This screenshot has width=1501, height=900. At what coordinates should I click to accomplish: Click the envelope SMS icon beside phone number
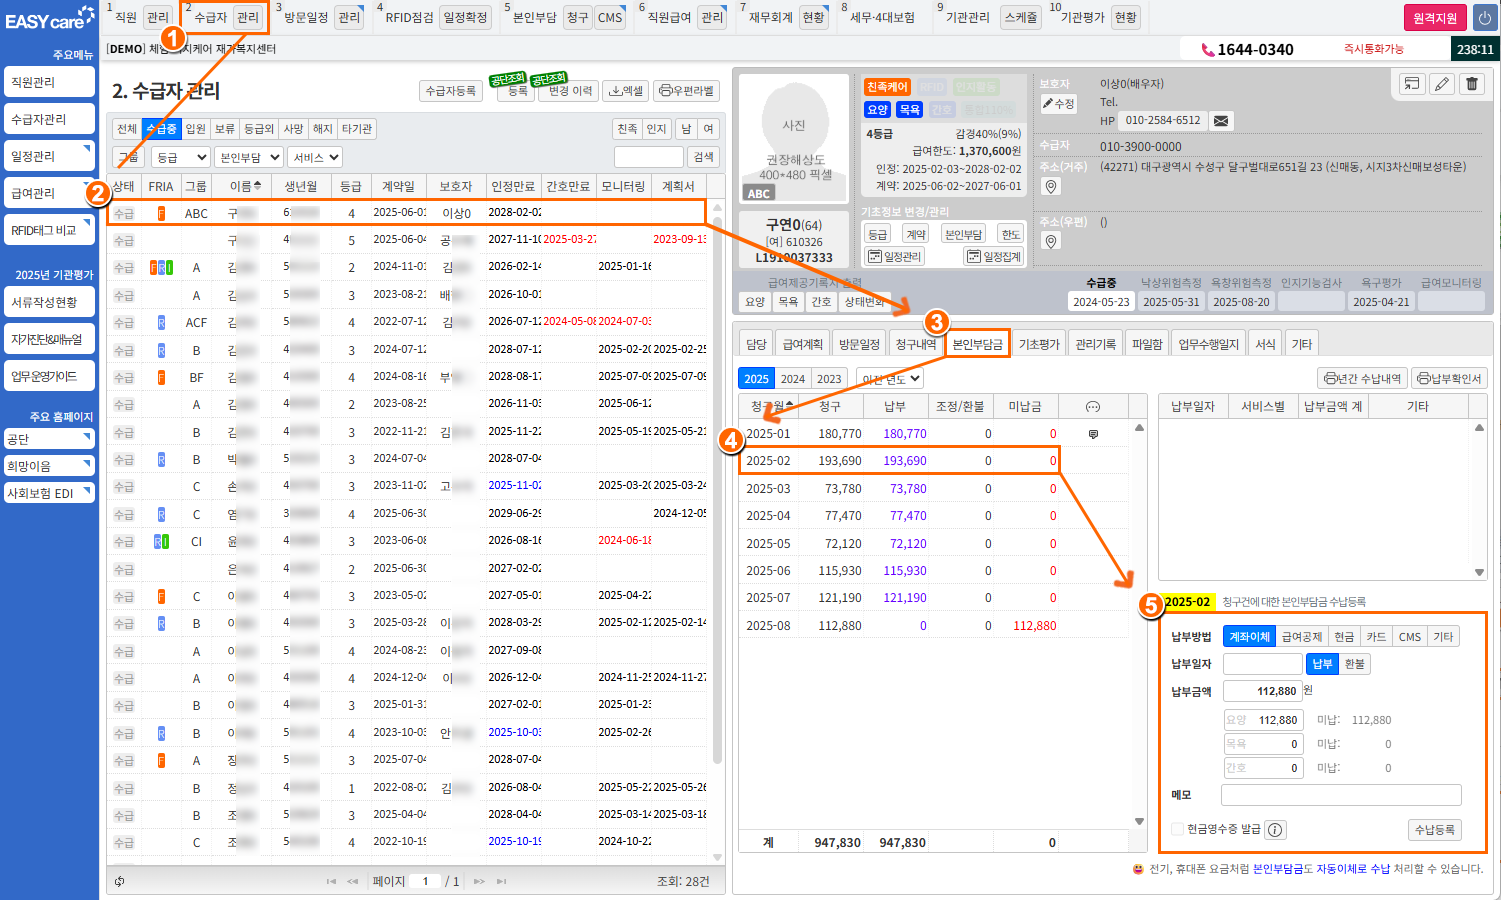(1221, 121)
